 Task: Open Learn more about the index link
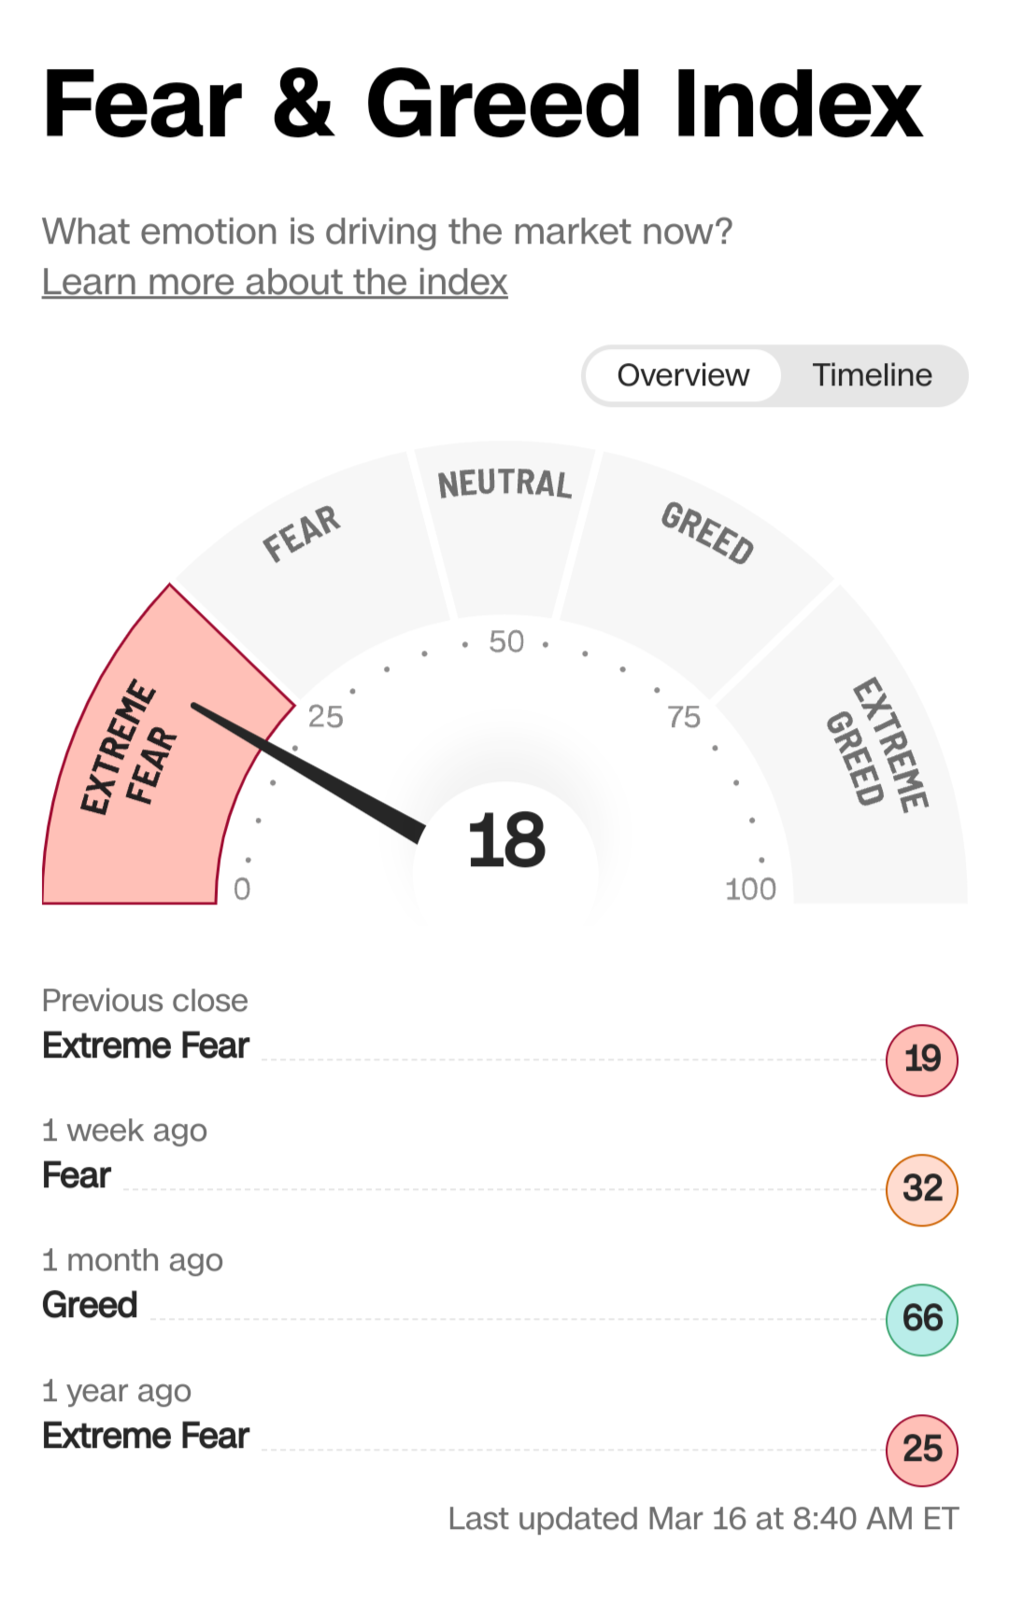275,282
